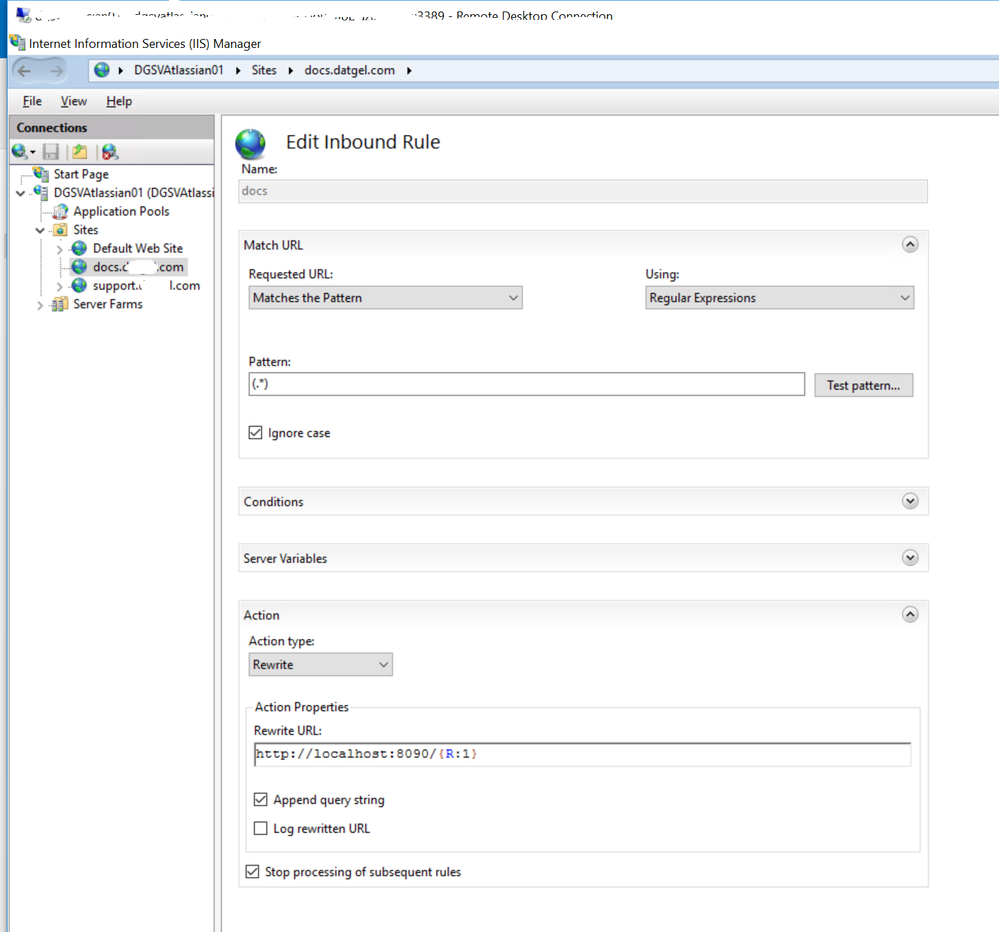Expand the Server Variables section
Screen dimensions: 999x932
coord(910,558)
